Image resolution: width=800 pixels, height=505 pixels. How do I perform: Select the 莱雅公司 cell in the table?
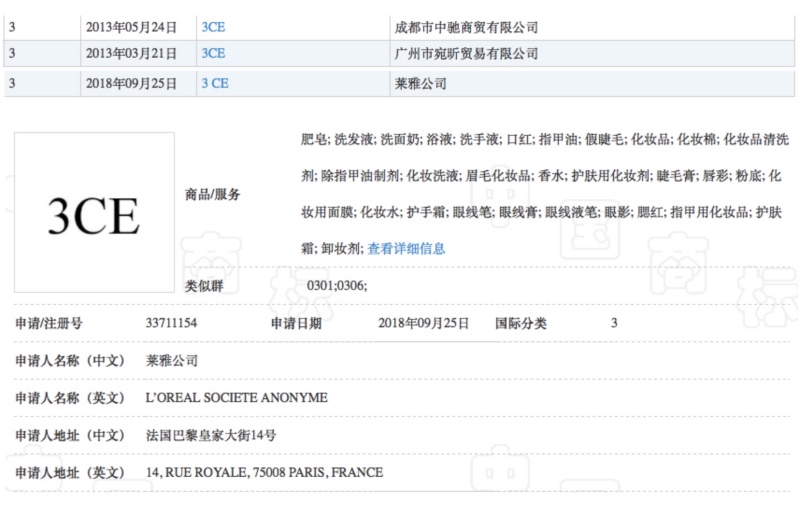pos(592,84)
